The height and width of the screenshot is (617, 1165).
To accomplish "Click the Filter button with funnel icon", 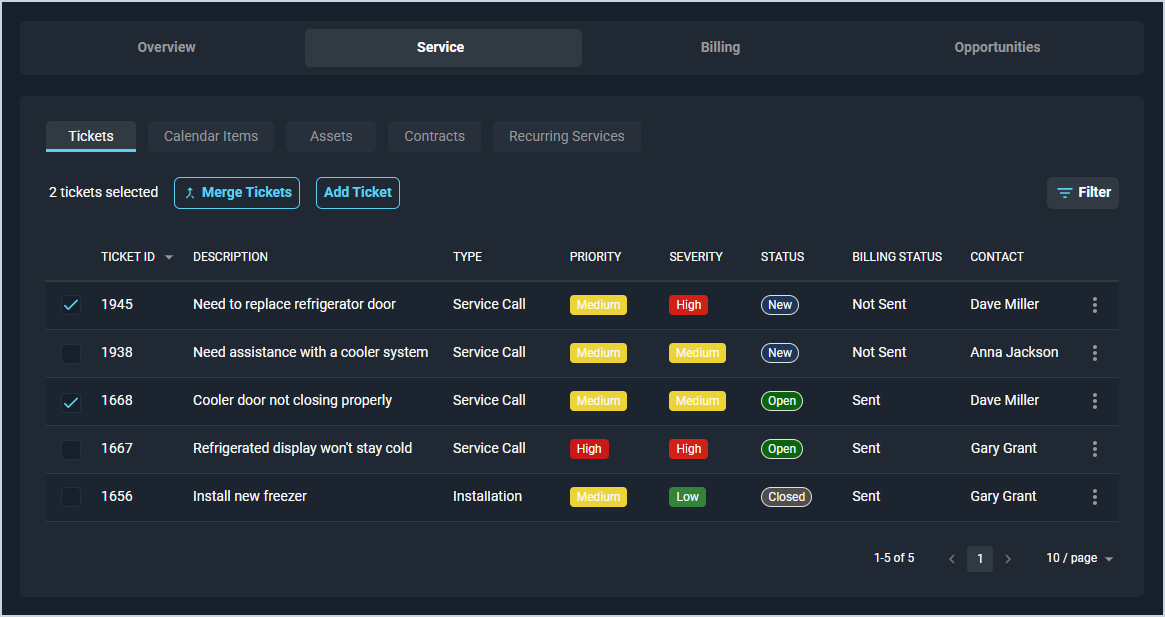I will point(1083,193).
